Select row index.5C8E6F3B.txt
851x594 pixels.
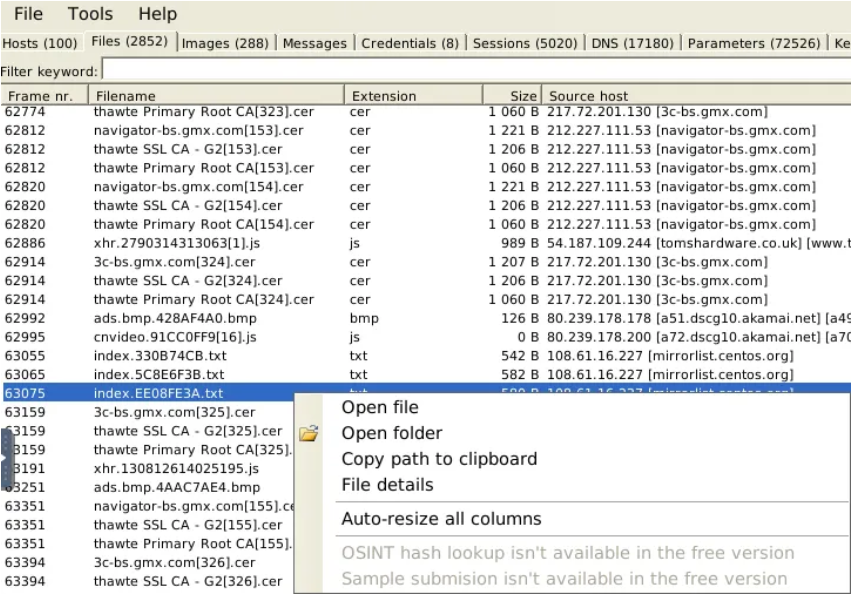(x=426, y=375)
